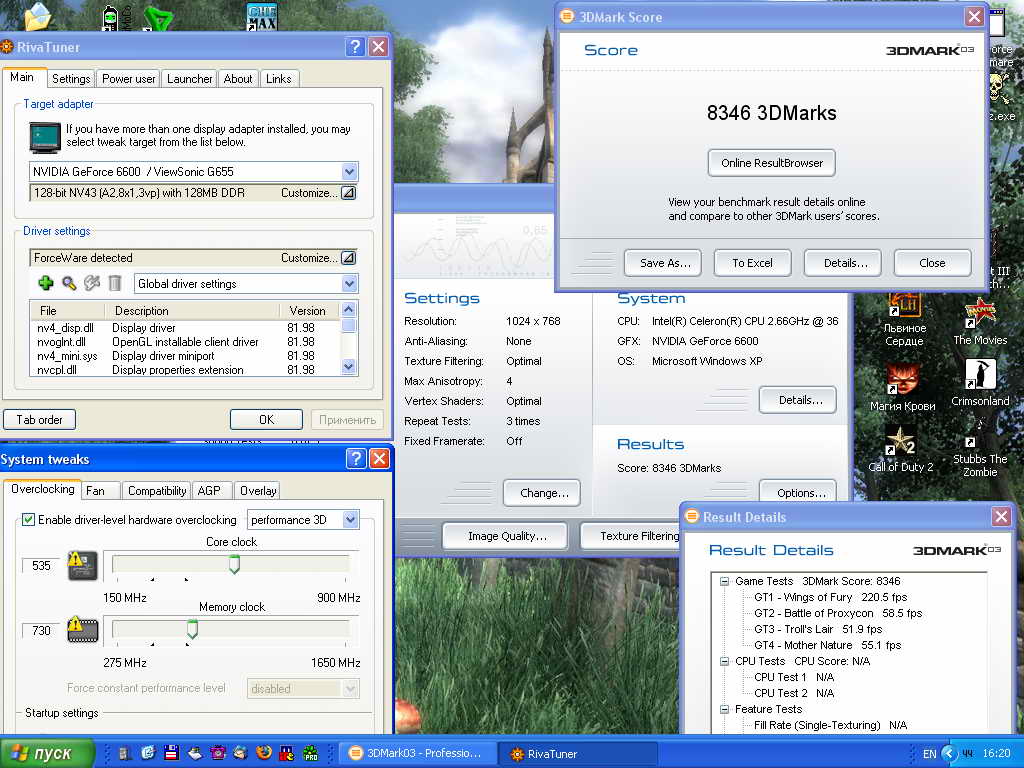Viewport: 1024px width, 768px height.
Task: Click Customize arrow next to 128-bit NV43
Action: tap(349, 193)
